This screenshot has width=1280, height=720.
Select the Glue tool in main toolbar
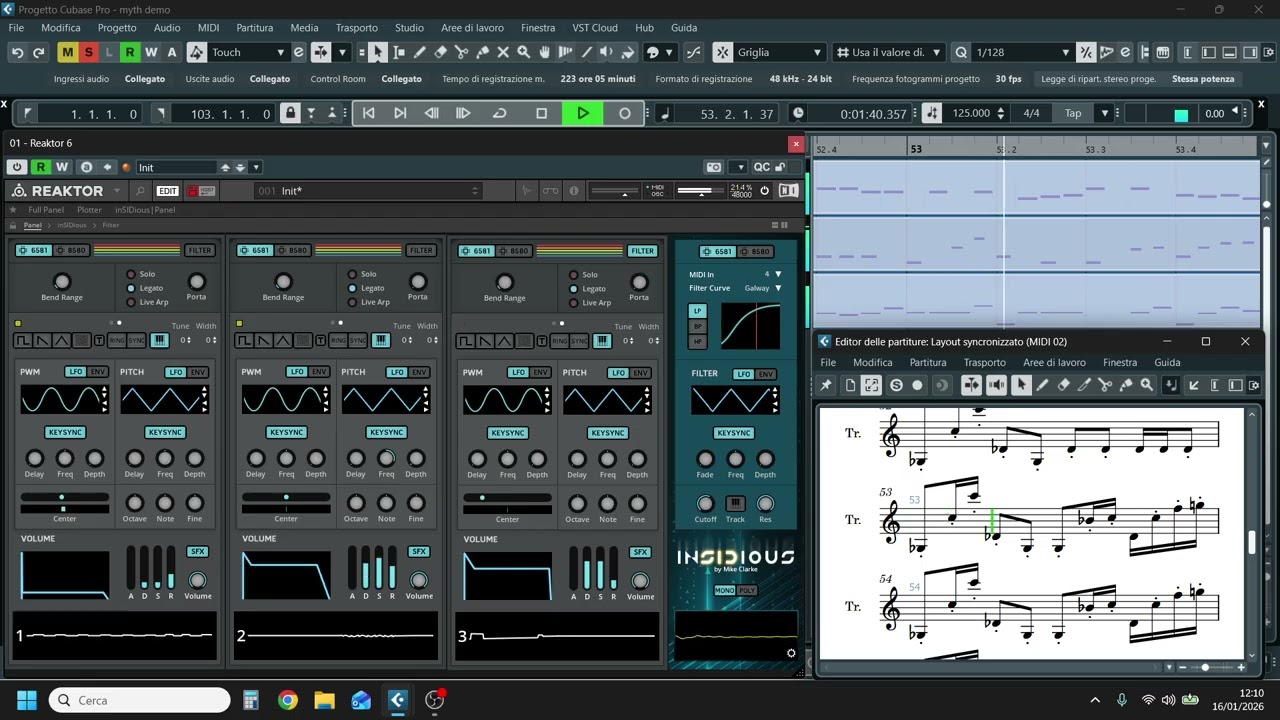482,52
